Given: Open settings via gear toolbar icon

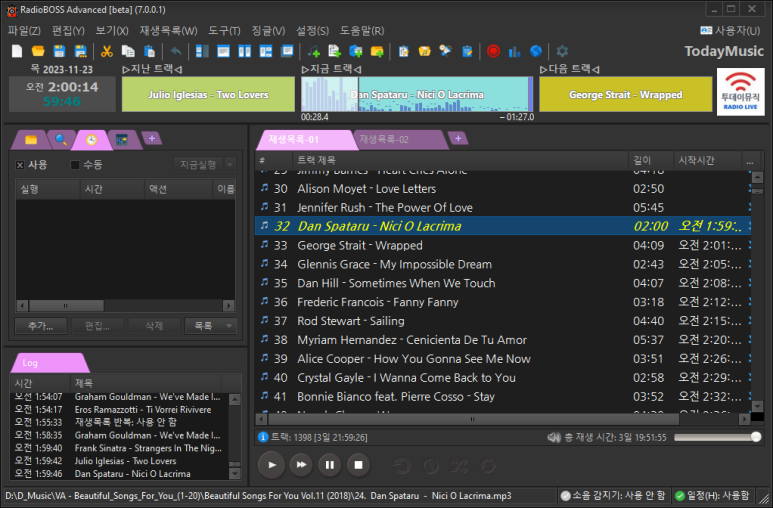Looking at the screenshot, I should click(x=562, y=51).
